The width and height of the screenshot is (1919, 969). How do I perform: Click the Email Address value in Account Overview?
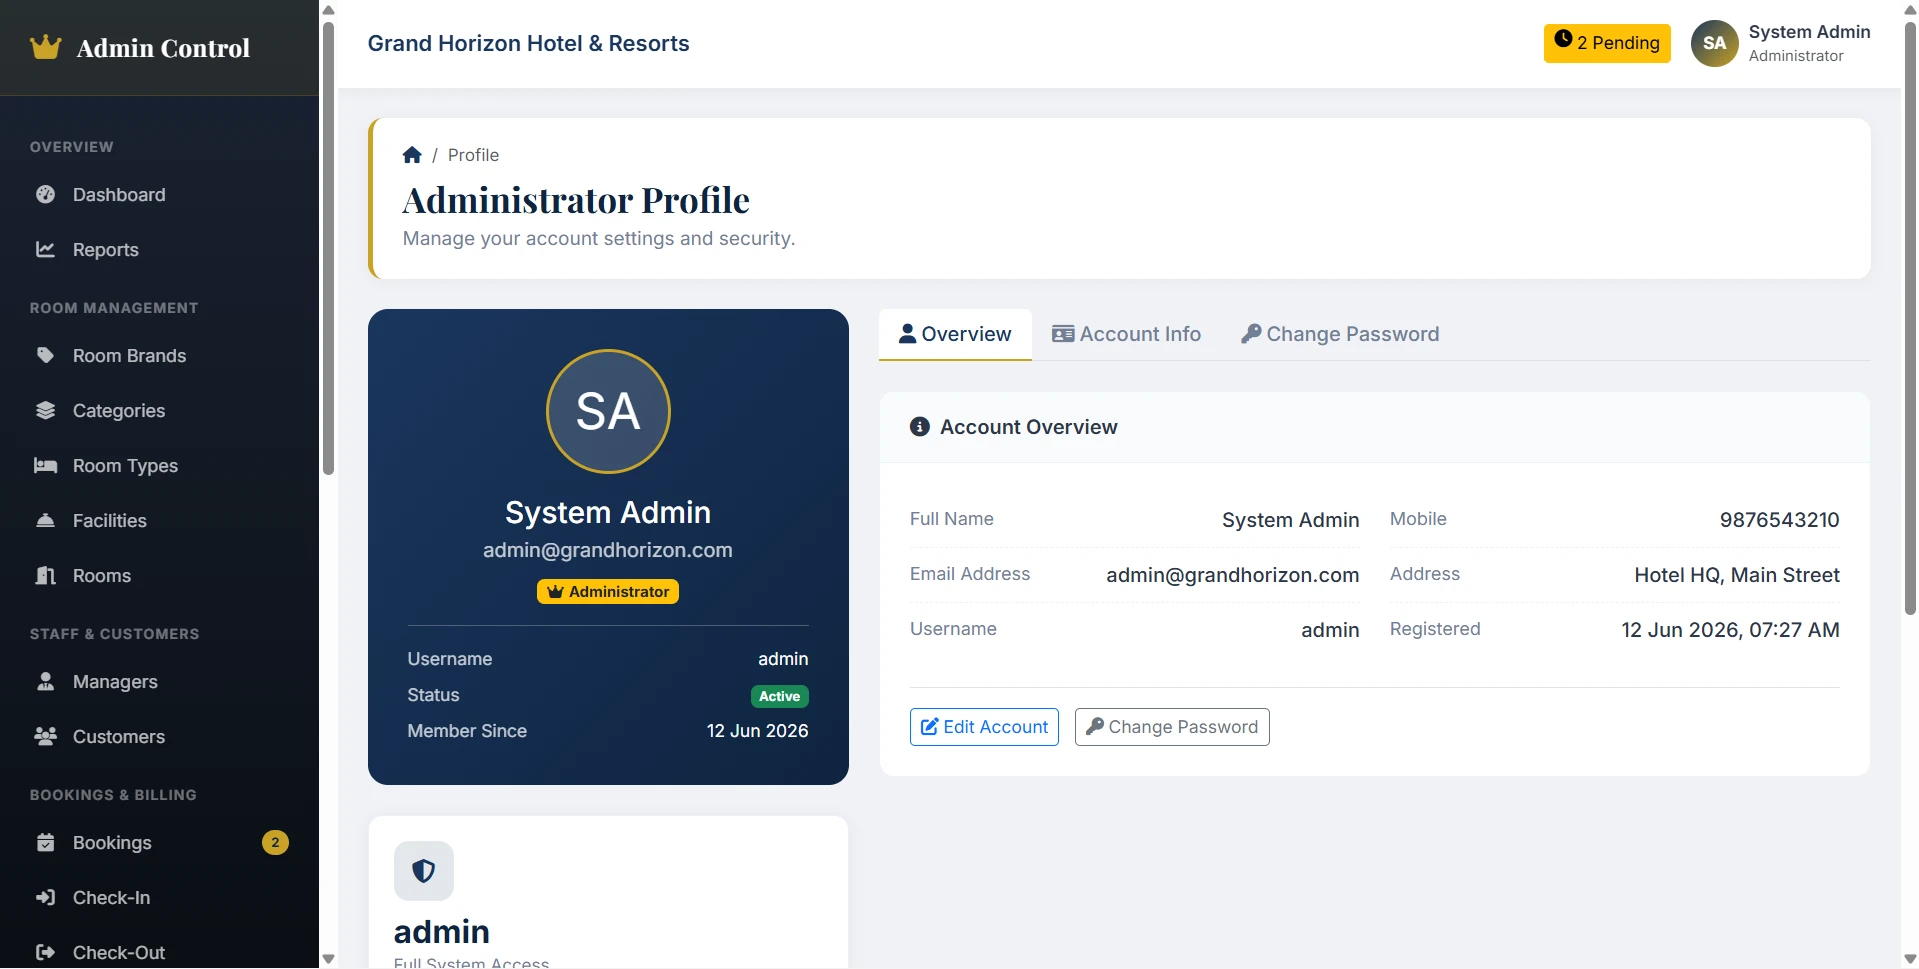click(1232, 575)
